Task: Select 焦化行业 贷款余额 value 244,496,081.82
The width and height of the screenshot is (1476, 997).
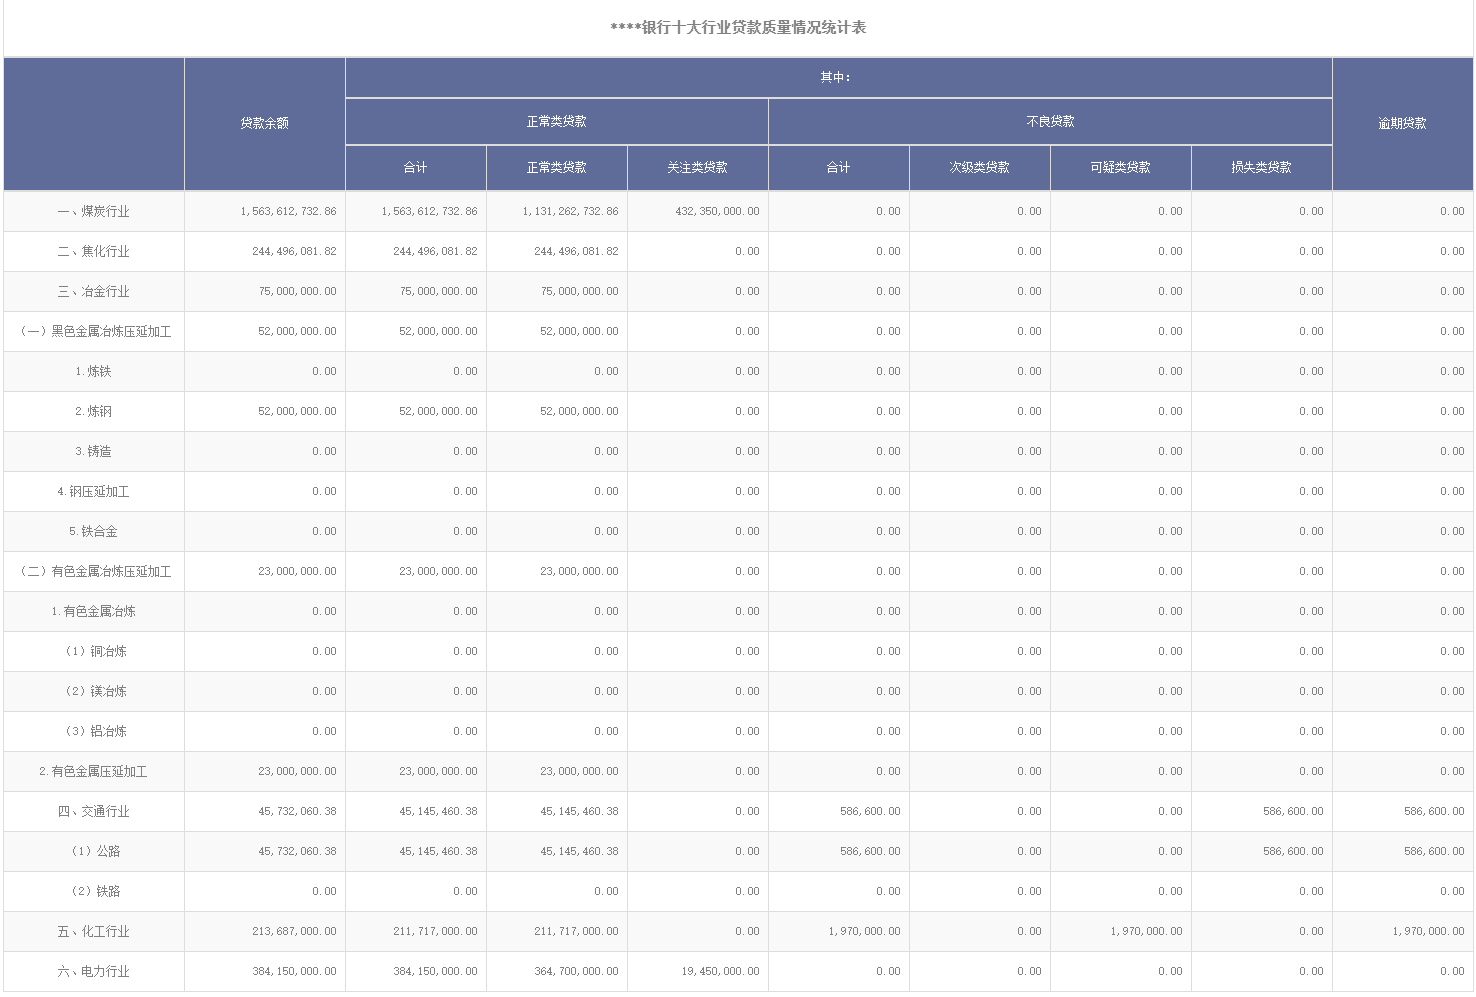Action: (294, 251)
